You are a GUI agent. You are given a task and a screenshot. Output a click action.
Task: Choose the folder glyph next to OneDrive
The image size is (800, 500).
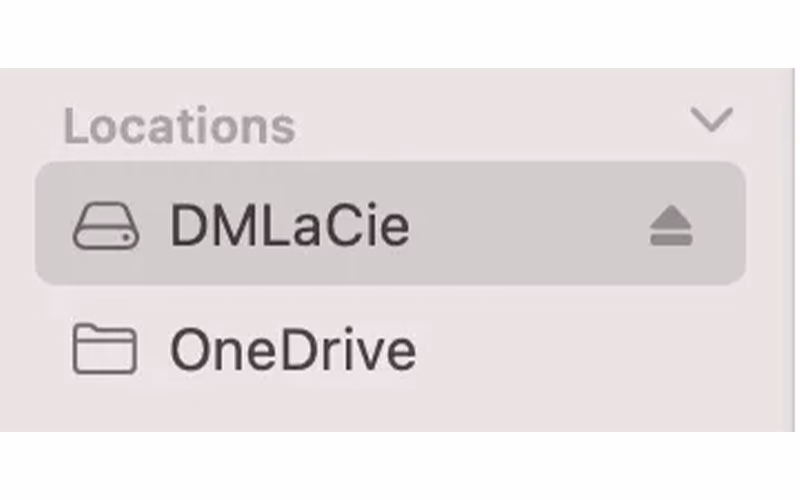coord(105,350)
